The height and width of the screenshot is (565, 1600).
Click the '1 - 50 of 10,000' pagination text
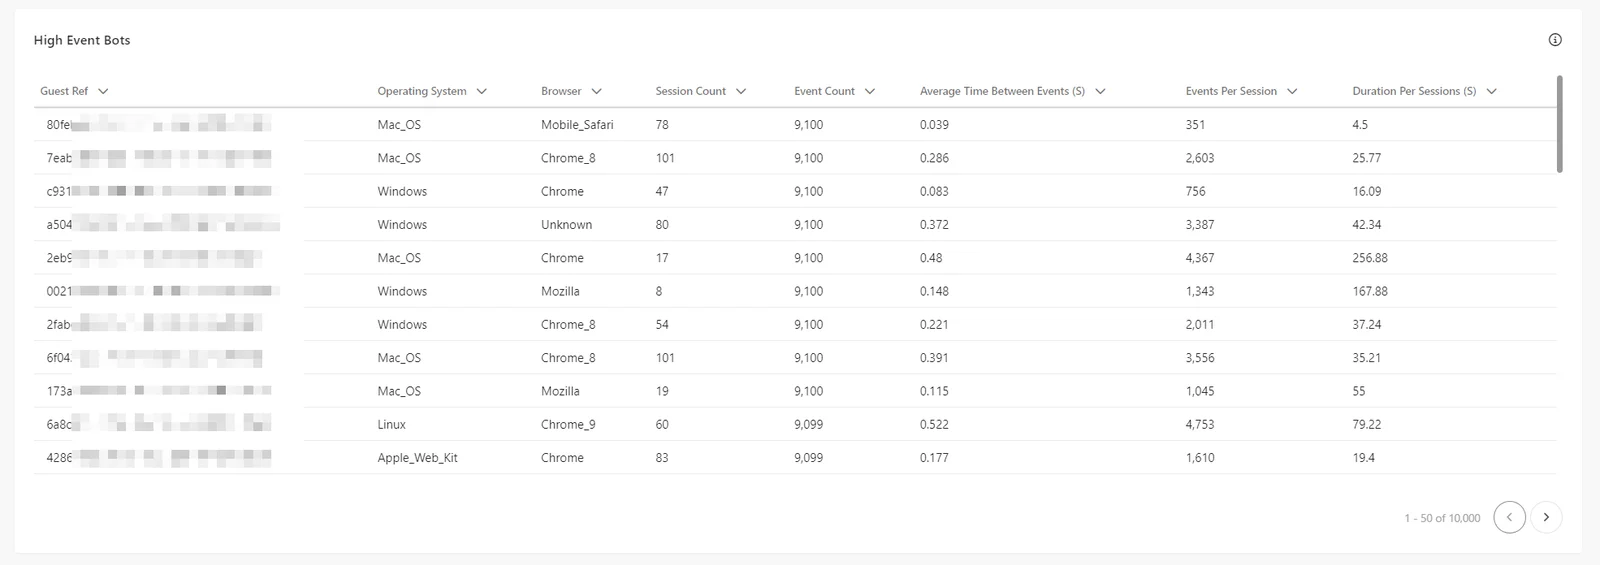pos(1442,518)
